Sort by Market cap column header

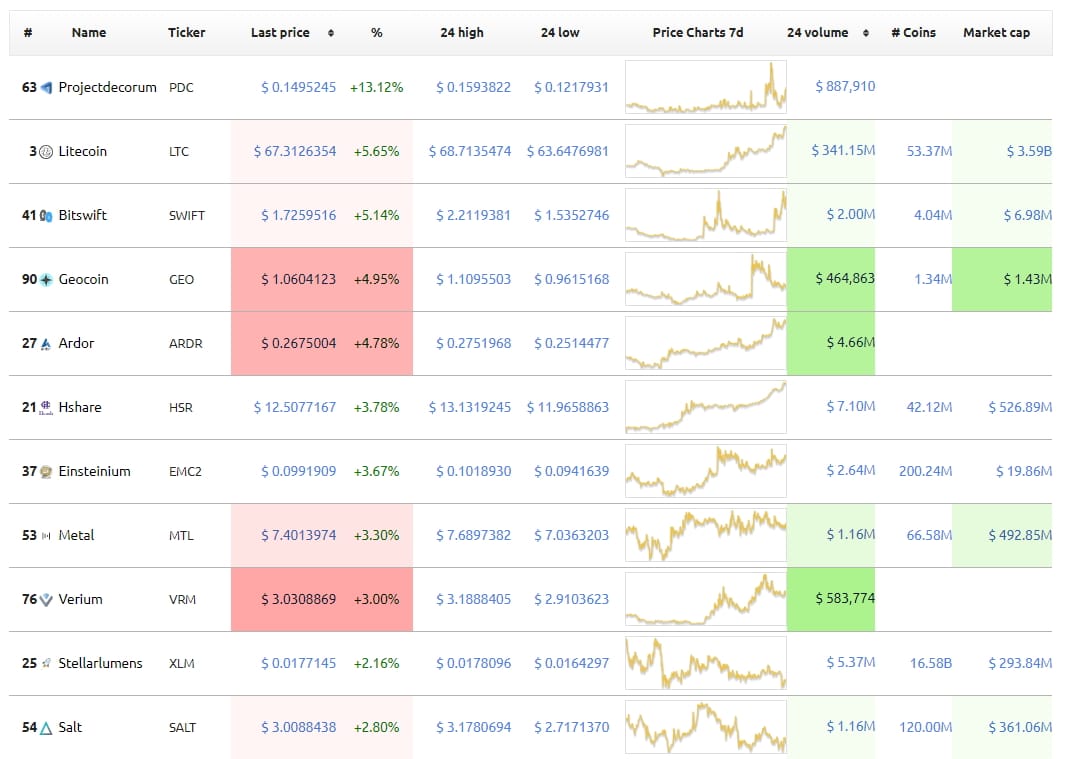pos(996,33)
